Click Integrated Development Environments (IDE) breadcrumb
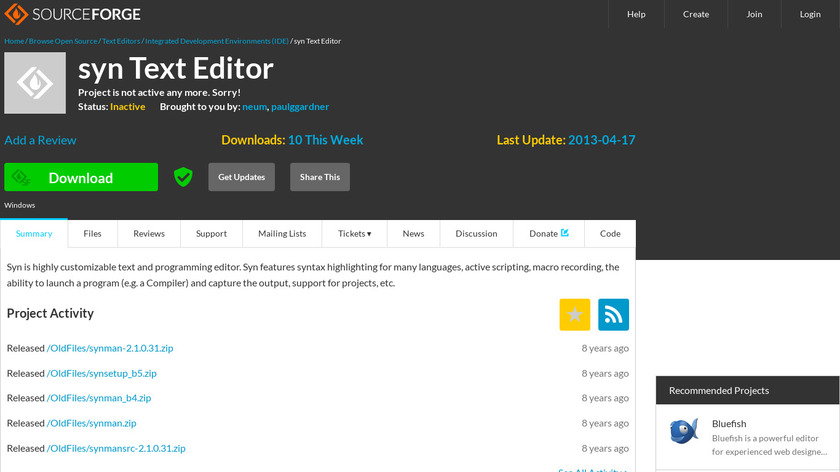 click(x=217, y=41)
